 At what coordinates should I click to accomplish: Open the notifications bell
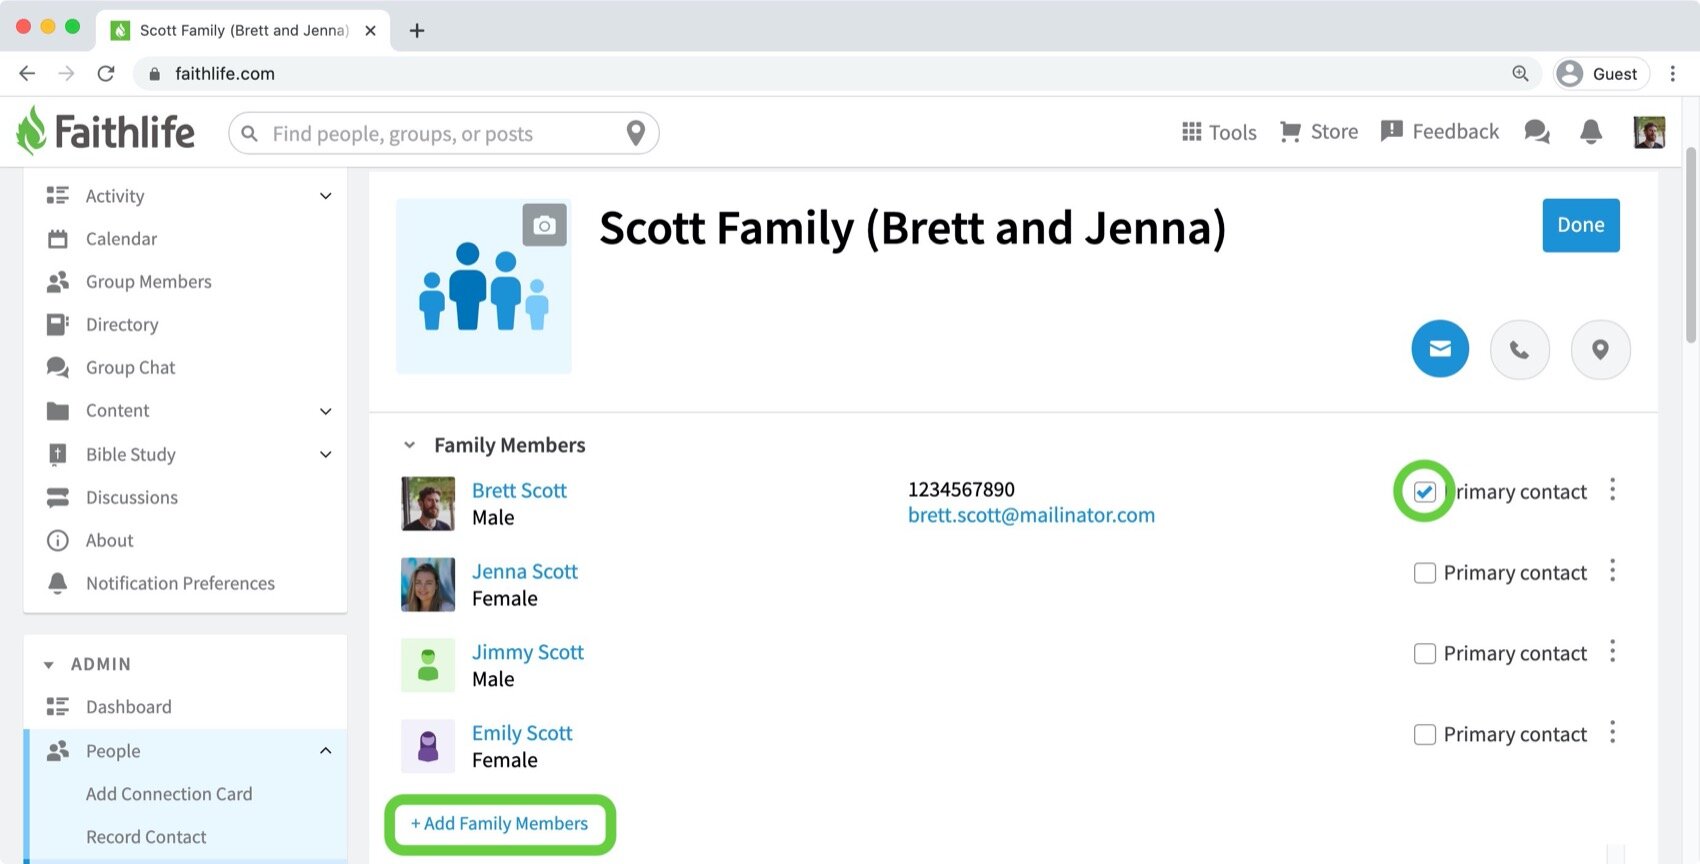point(1591,132)
